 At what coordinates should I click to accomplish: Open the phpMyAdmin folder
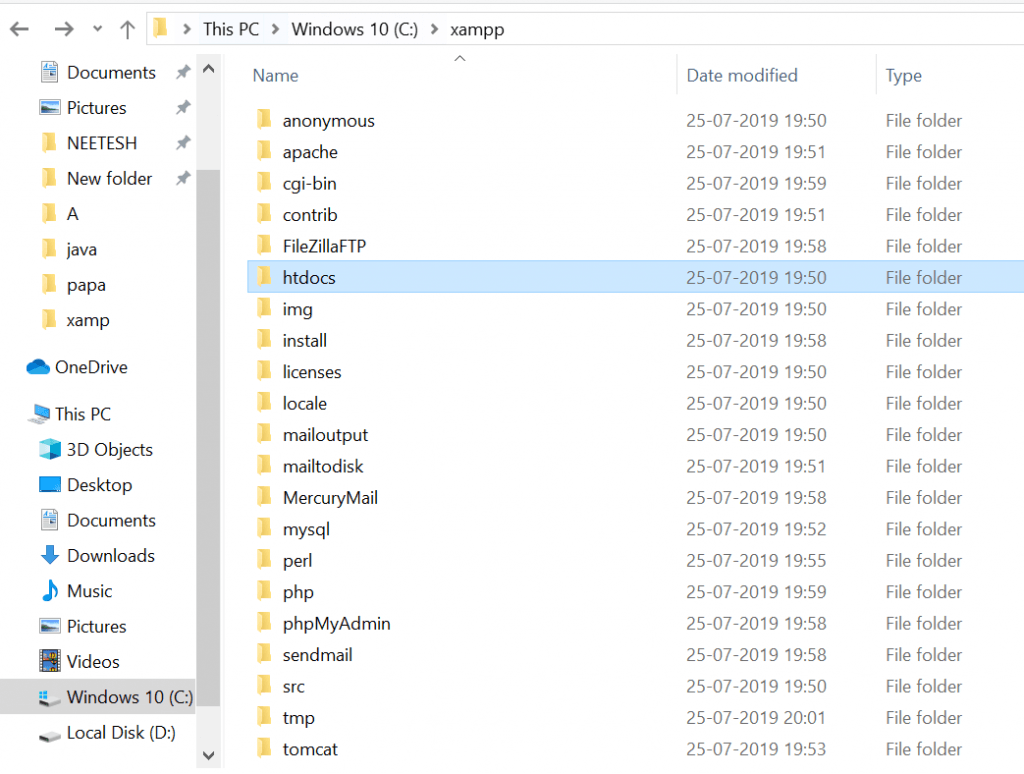[x=339, y=623]
